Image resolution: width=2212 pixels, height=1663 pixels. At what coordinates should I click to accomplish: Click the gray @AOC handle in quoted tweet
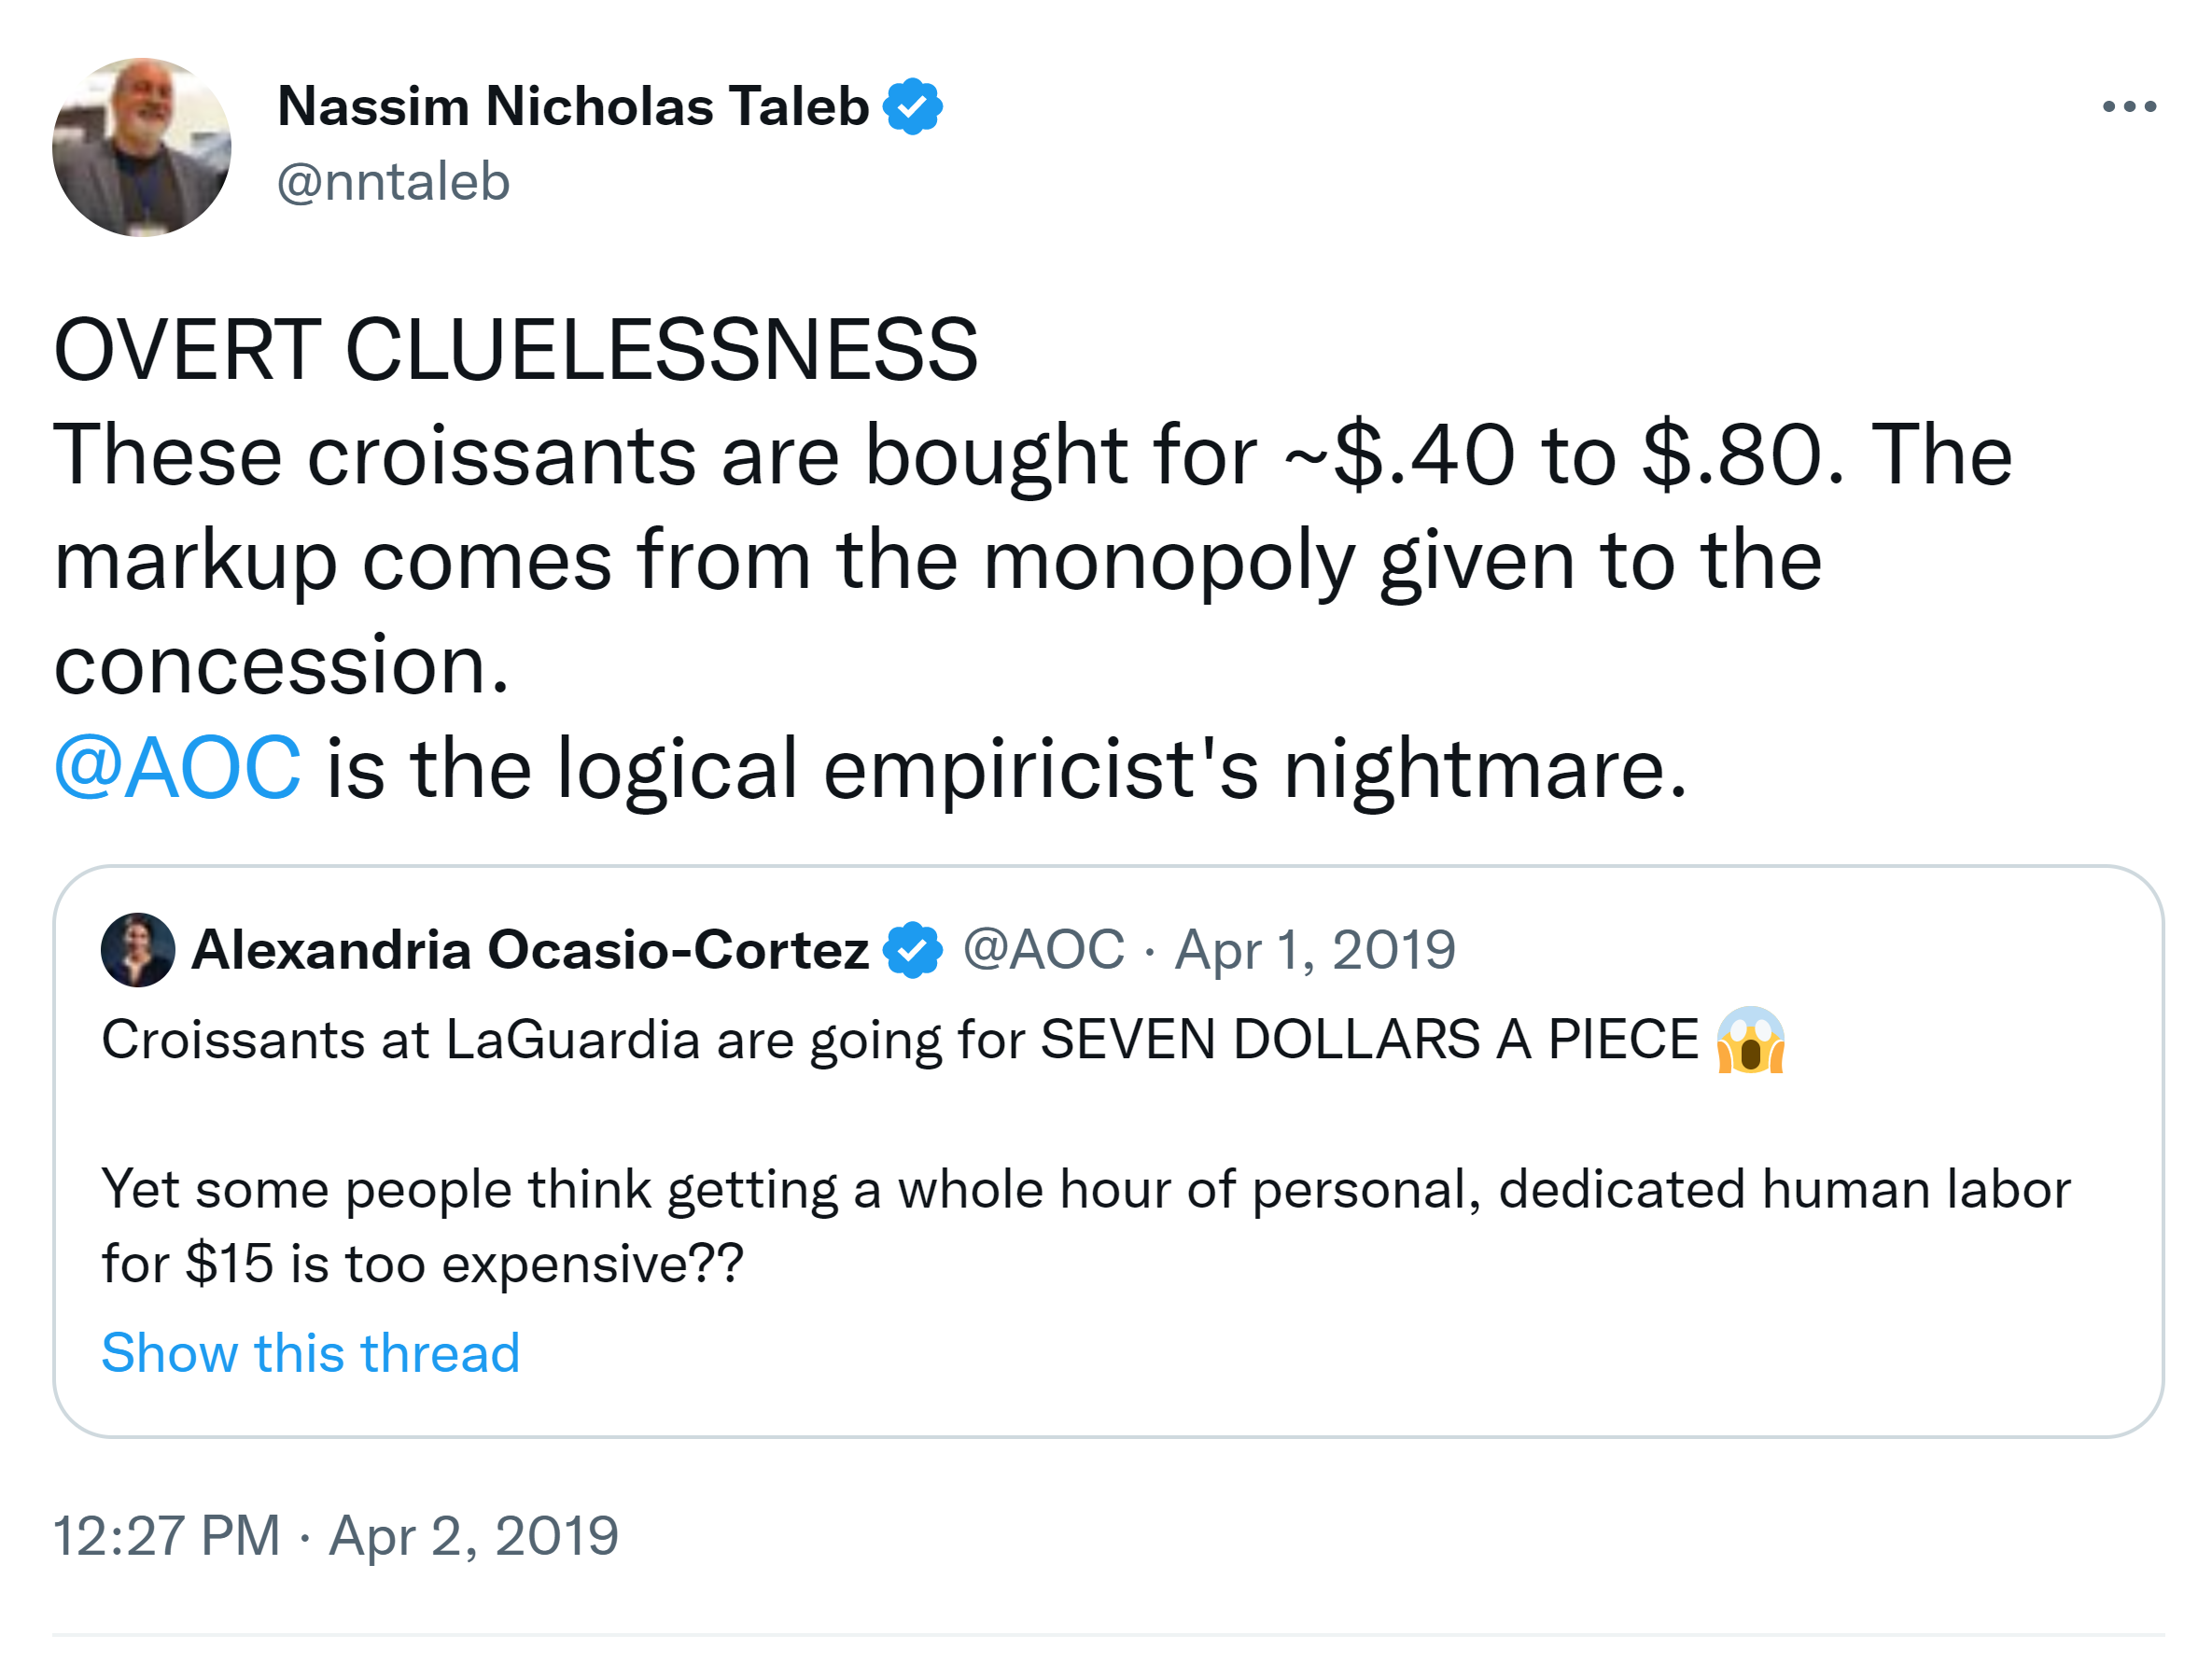(1043, 949)
